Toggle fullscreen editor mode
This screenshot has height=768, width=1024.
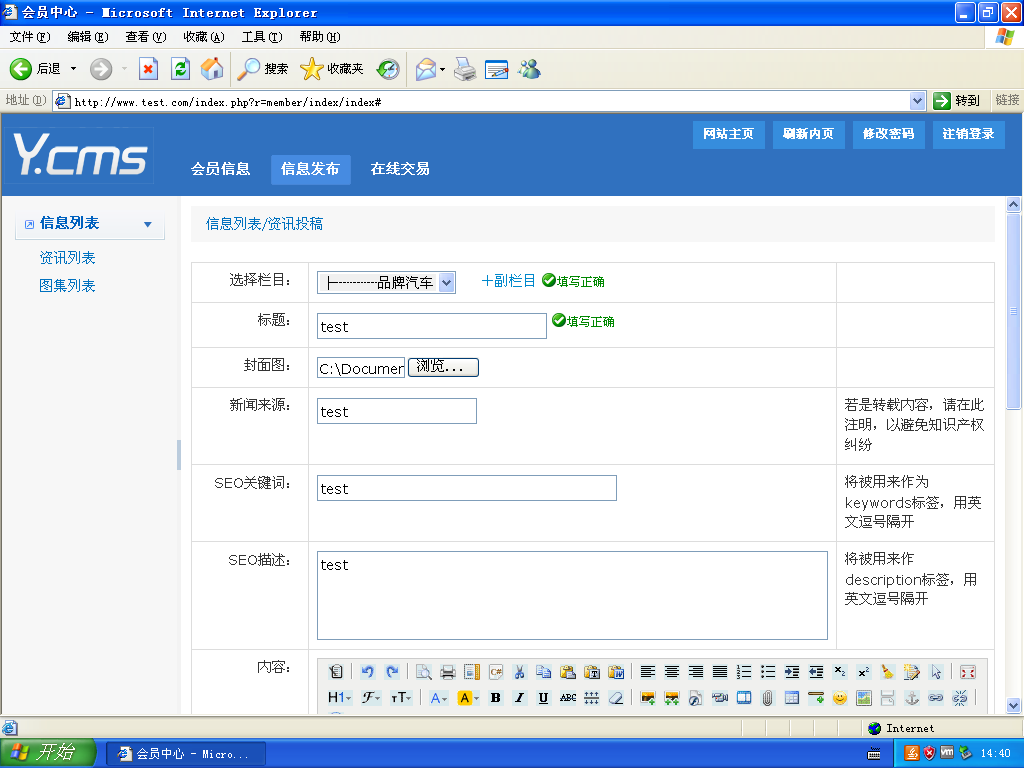point(968,671)
